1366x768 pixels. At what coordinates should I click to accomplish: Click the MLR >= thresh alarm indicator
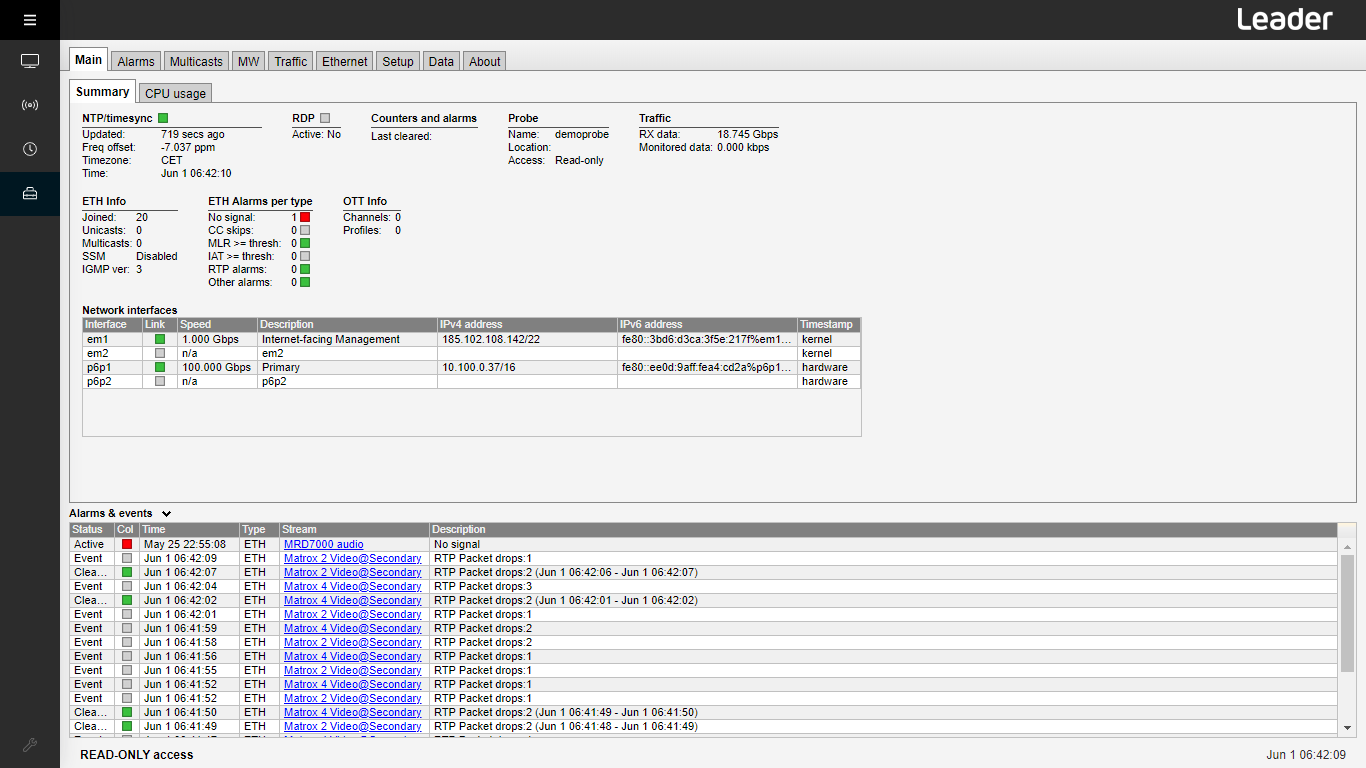(305, 243)
